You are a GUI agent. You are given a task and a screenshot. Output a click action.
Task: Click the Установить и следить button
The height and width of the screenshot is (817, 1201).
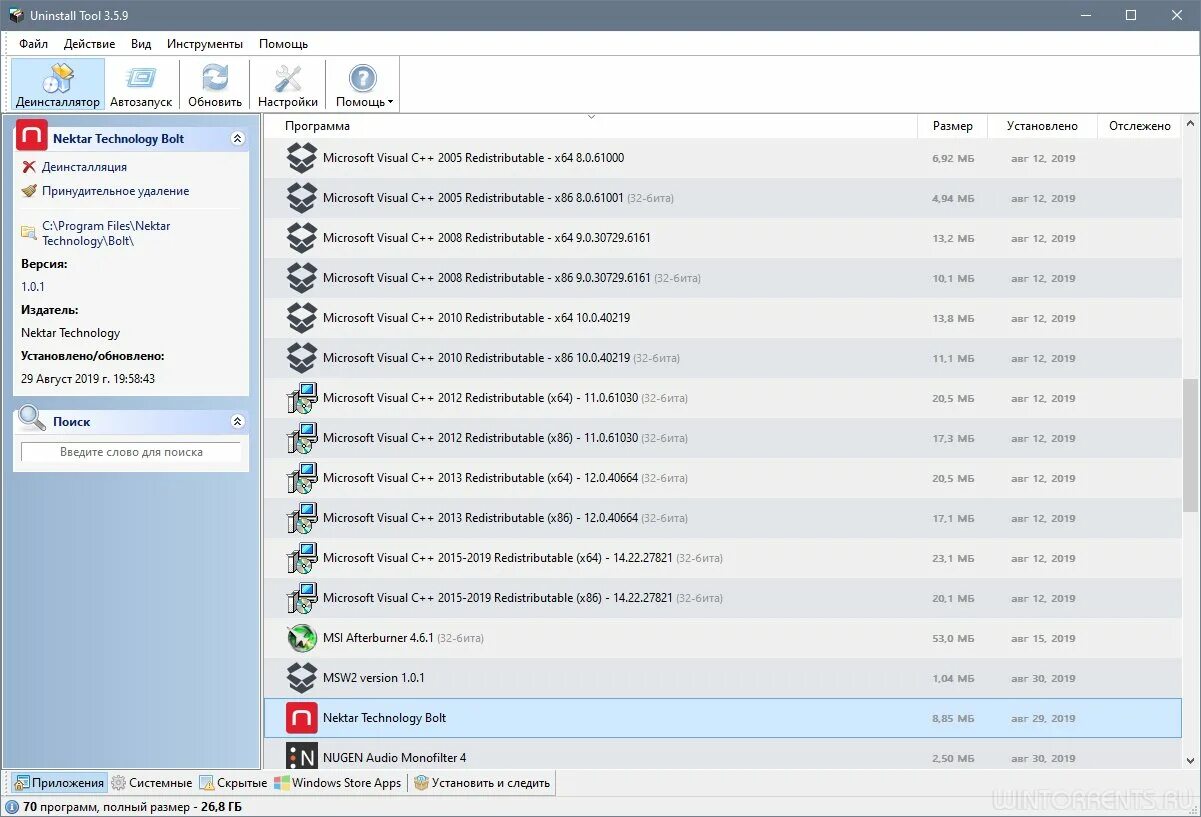click(x=482, y=783)
